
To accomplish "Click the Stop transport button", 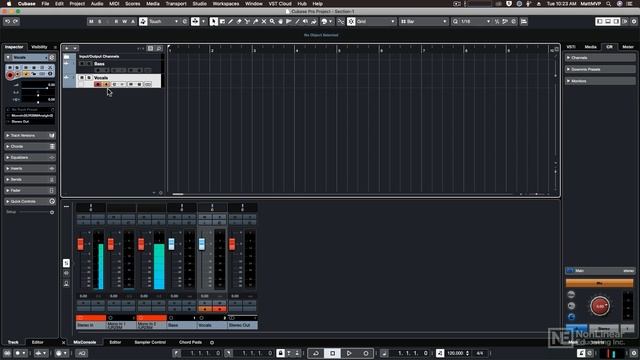I will (x=332, y=353).
